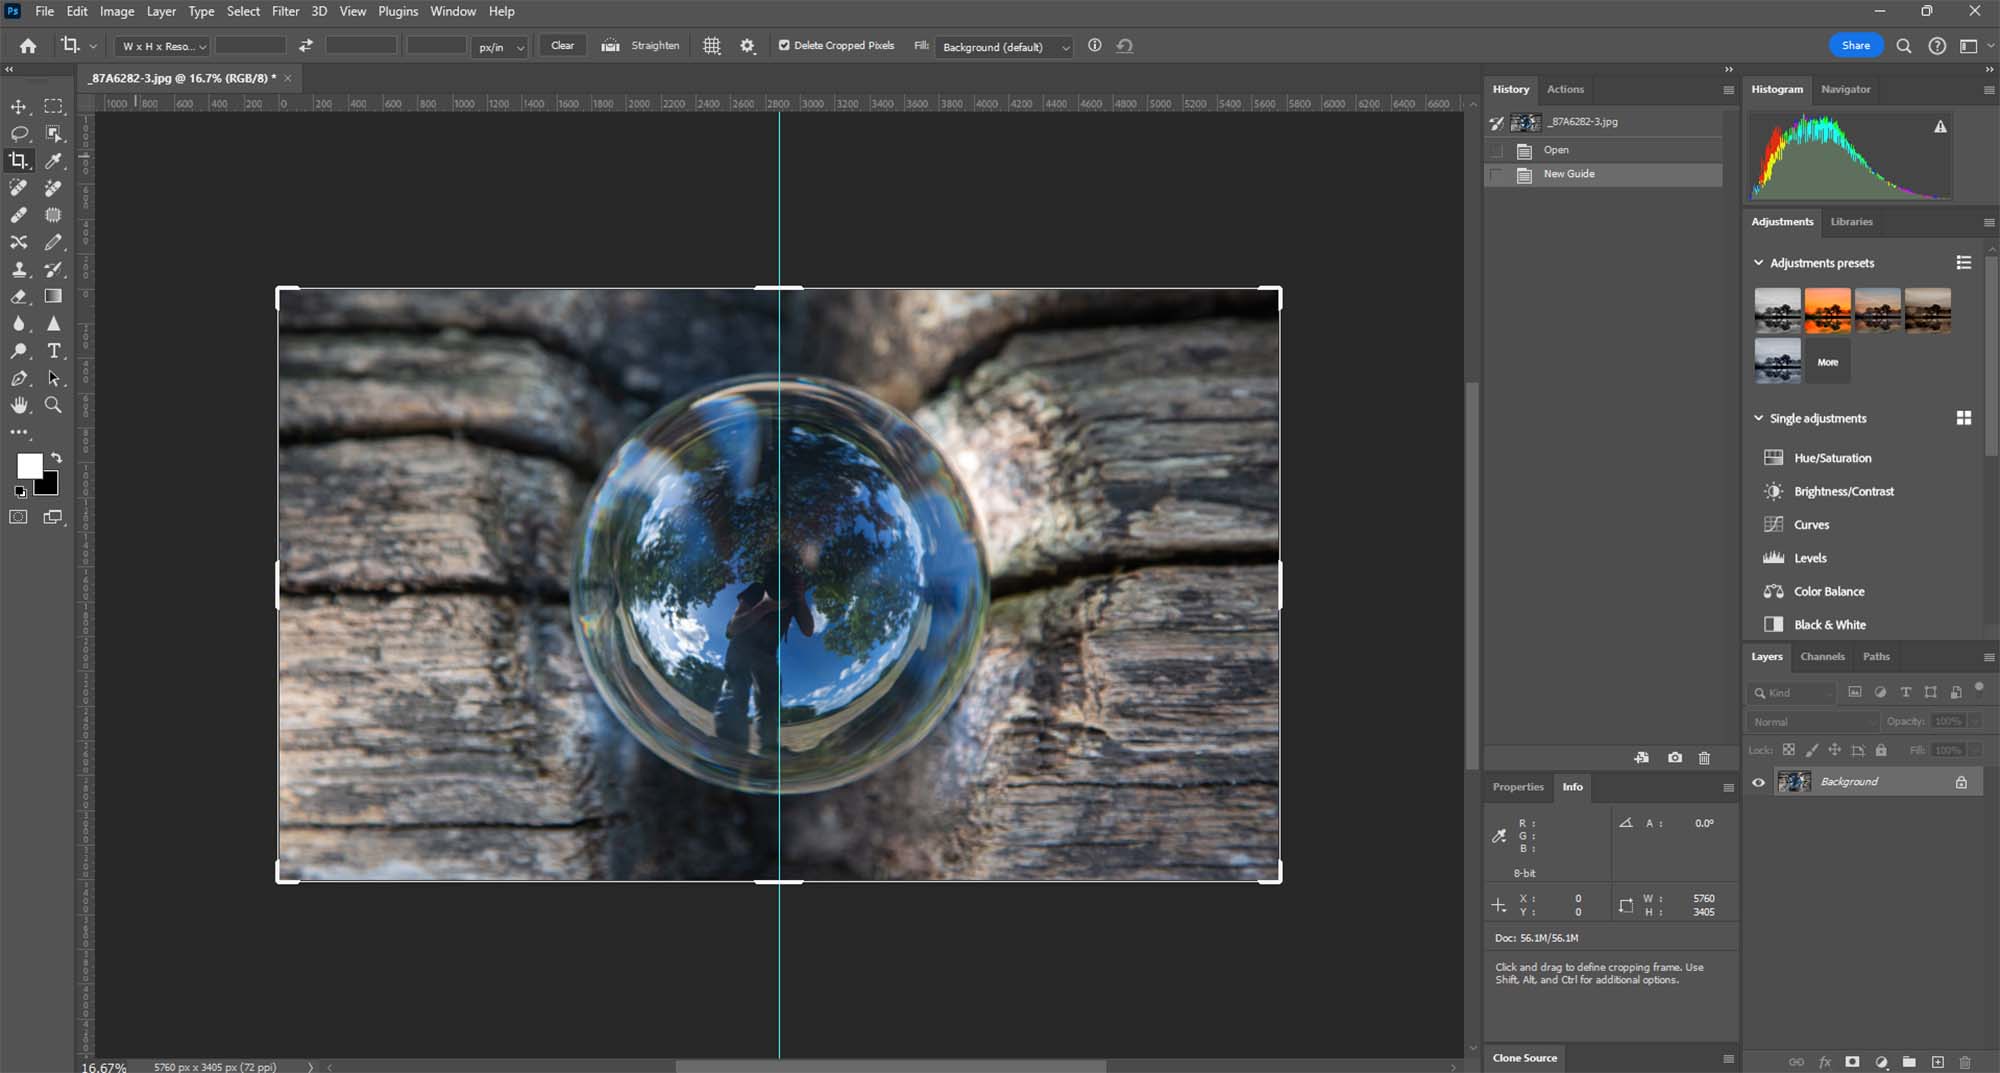Select the Rectangular Marquee tool
The height and width of the screenshot is (1073, 2000).
click(54, 106)
